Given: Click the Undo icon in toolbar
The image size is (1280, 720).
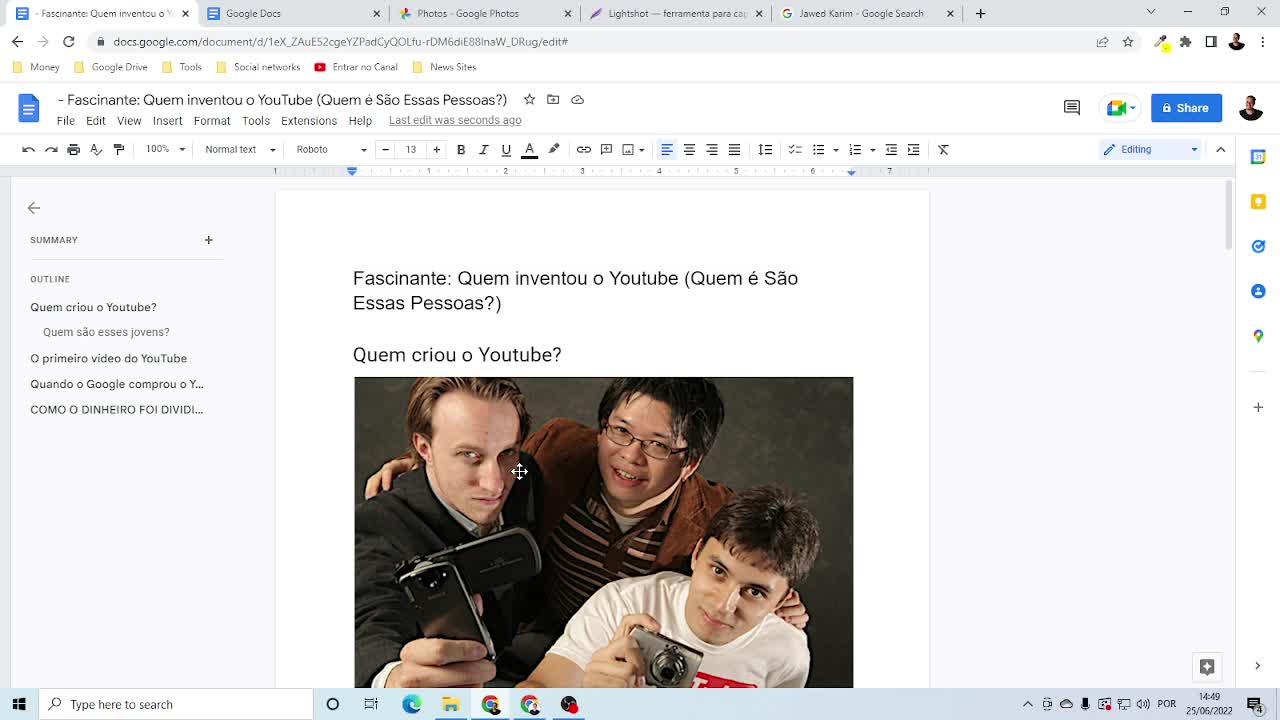Looking at the screenshot, I should click(28, 149).
